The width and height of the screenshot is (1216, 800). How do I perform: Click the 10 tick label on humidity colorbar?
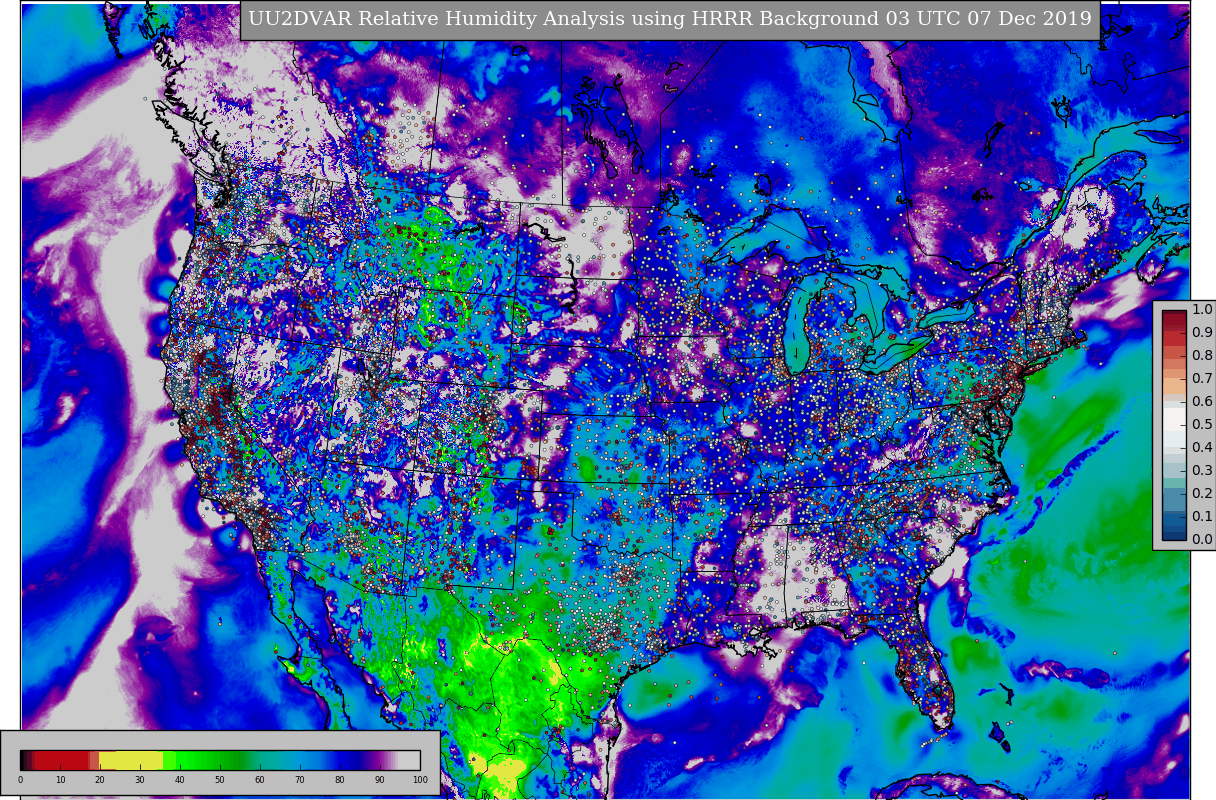(60, 780)
